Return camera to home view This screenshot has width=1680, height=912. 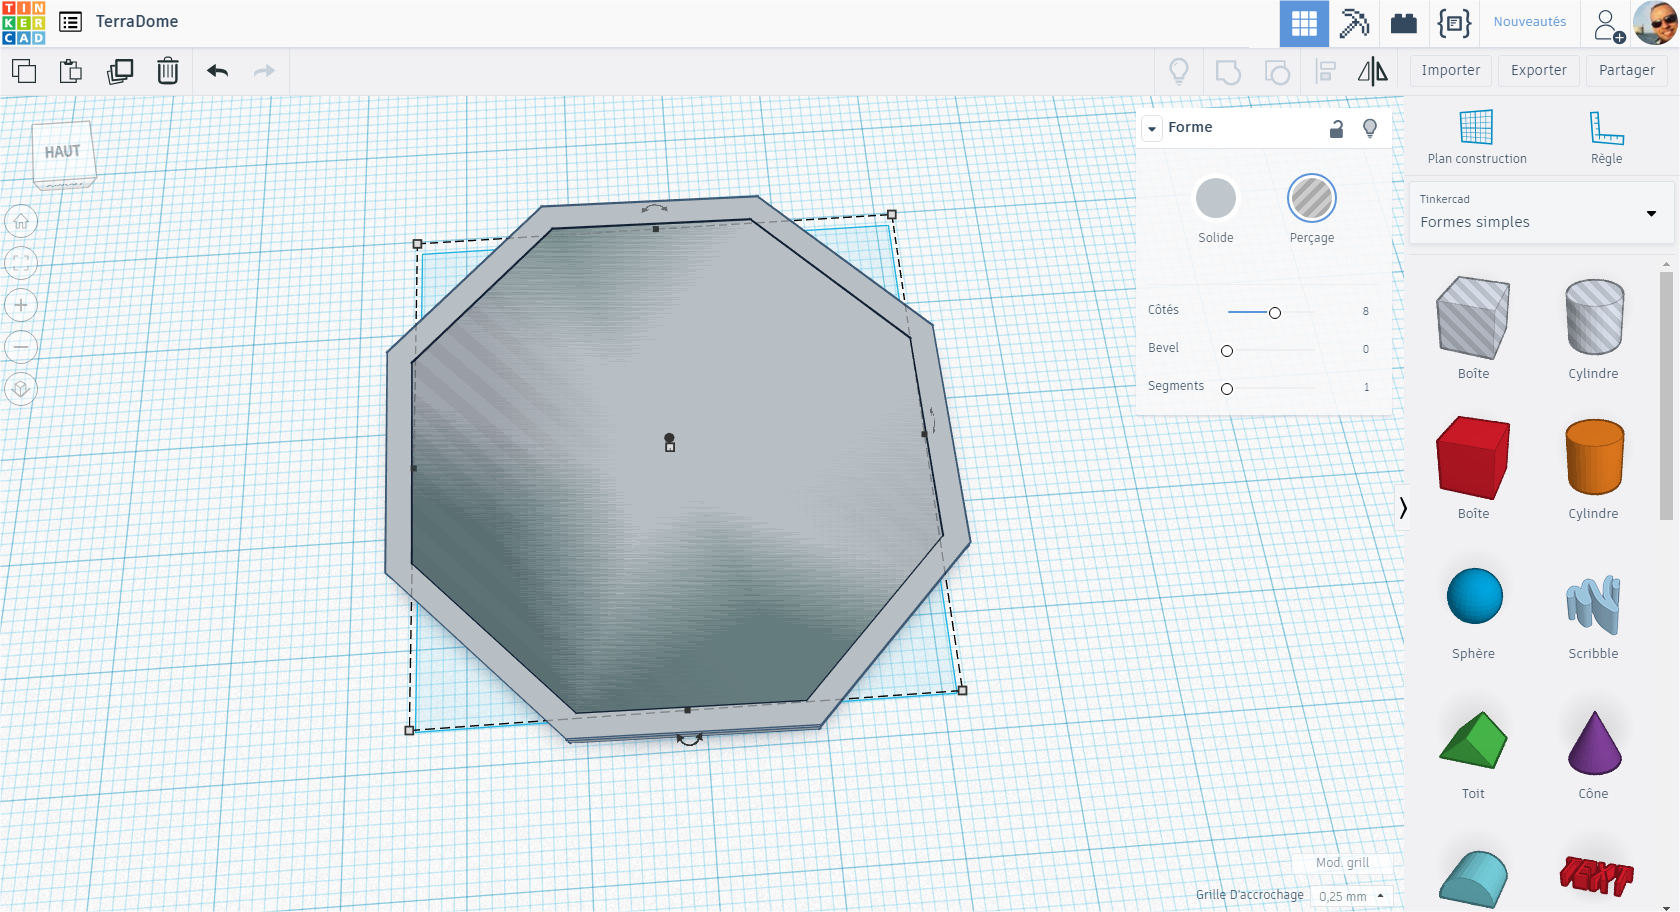pos(21,220)
